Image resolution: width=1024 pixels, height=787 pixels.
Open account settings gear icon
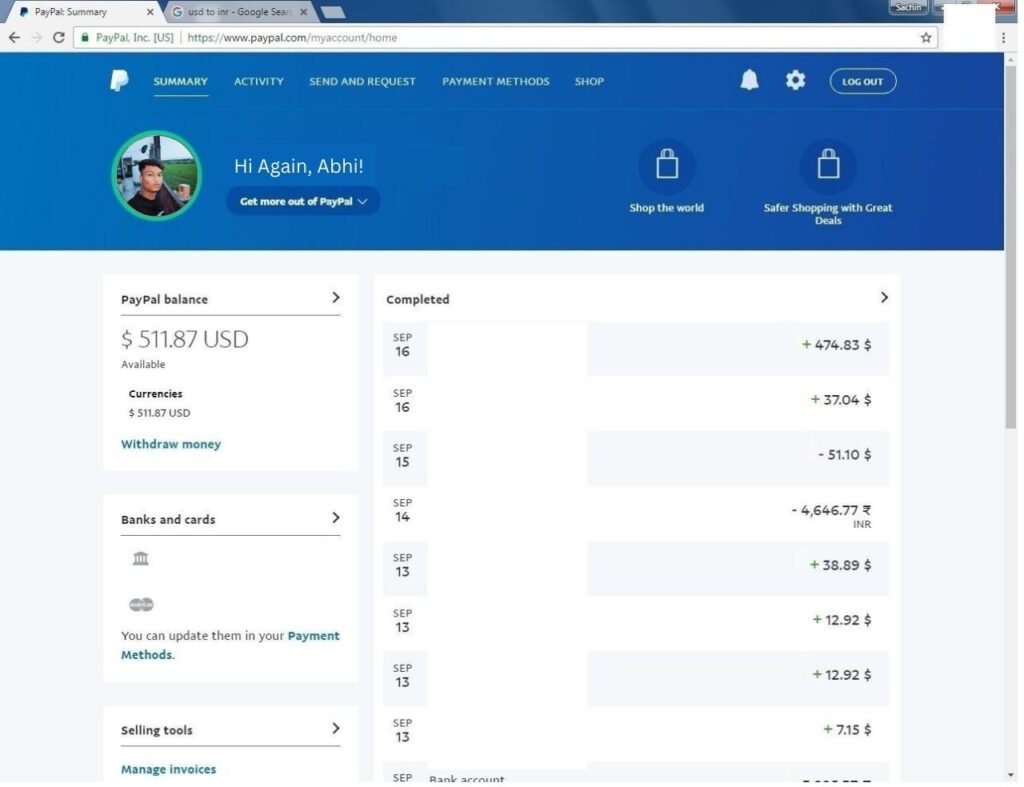tap(795, 80)
